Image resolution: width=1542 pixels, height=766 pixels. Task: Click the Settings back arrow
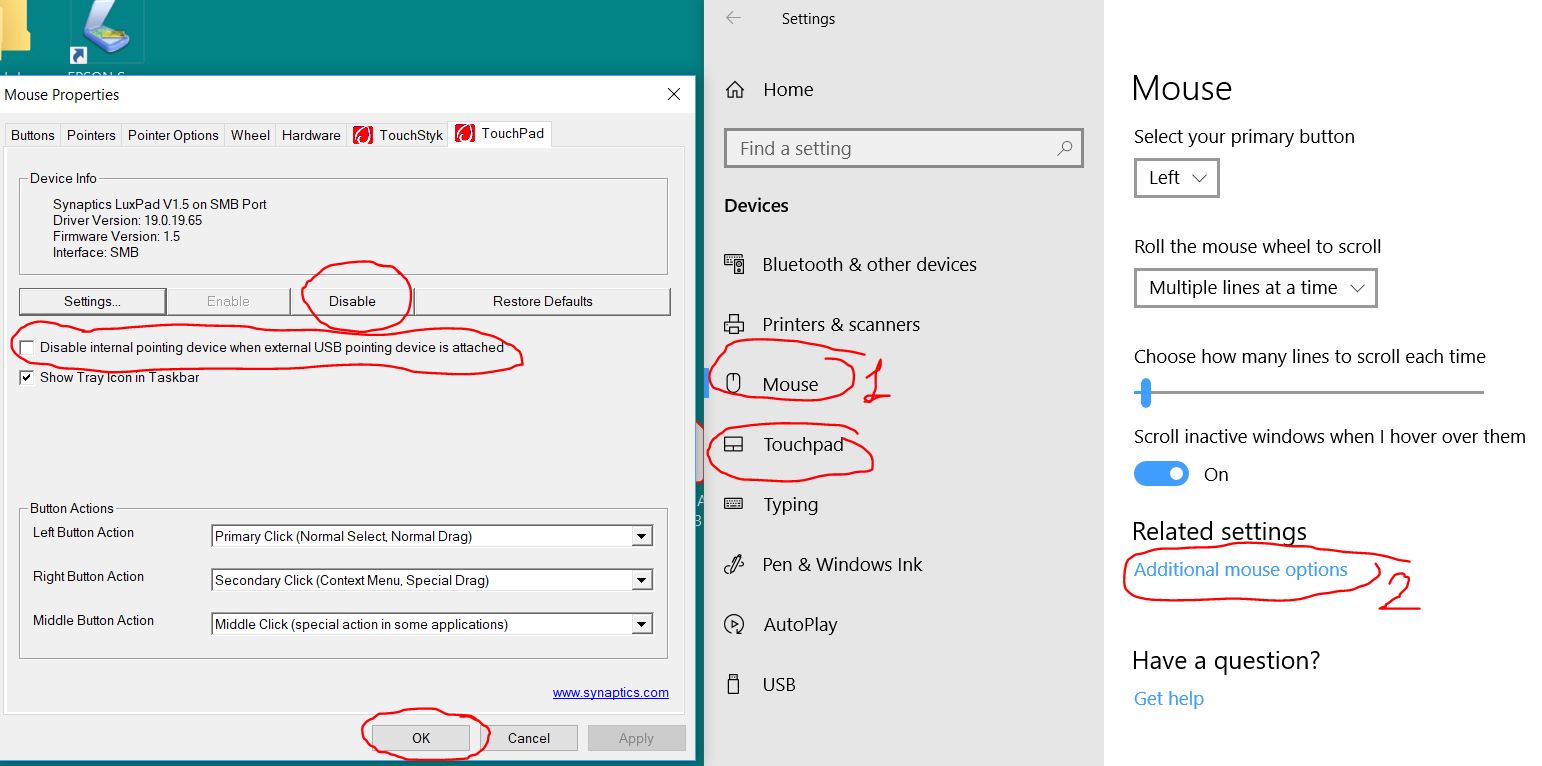[x=734, y=18]
